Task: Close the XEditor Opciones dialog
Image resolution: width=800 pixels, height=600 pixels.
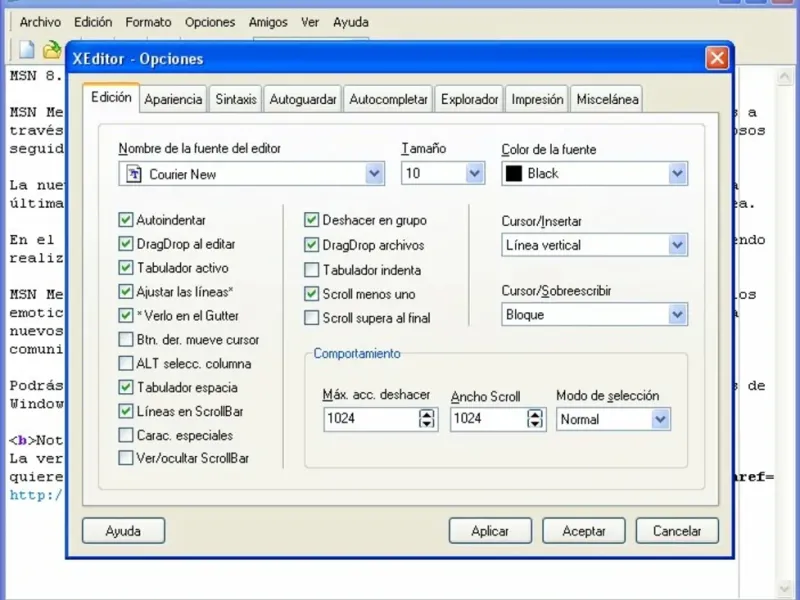Action: [717, 58]
